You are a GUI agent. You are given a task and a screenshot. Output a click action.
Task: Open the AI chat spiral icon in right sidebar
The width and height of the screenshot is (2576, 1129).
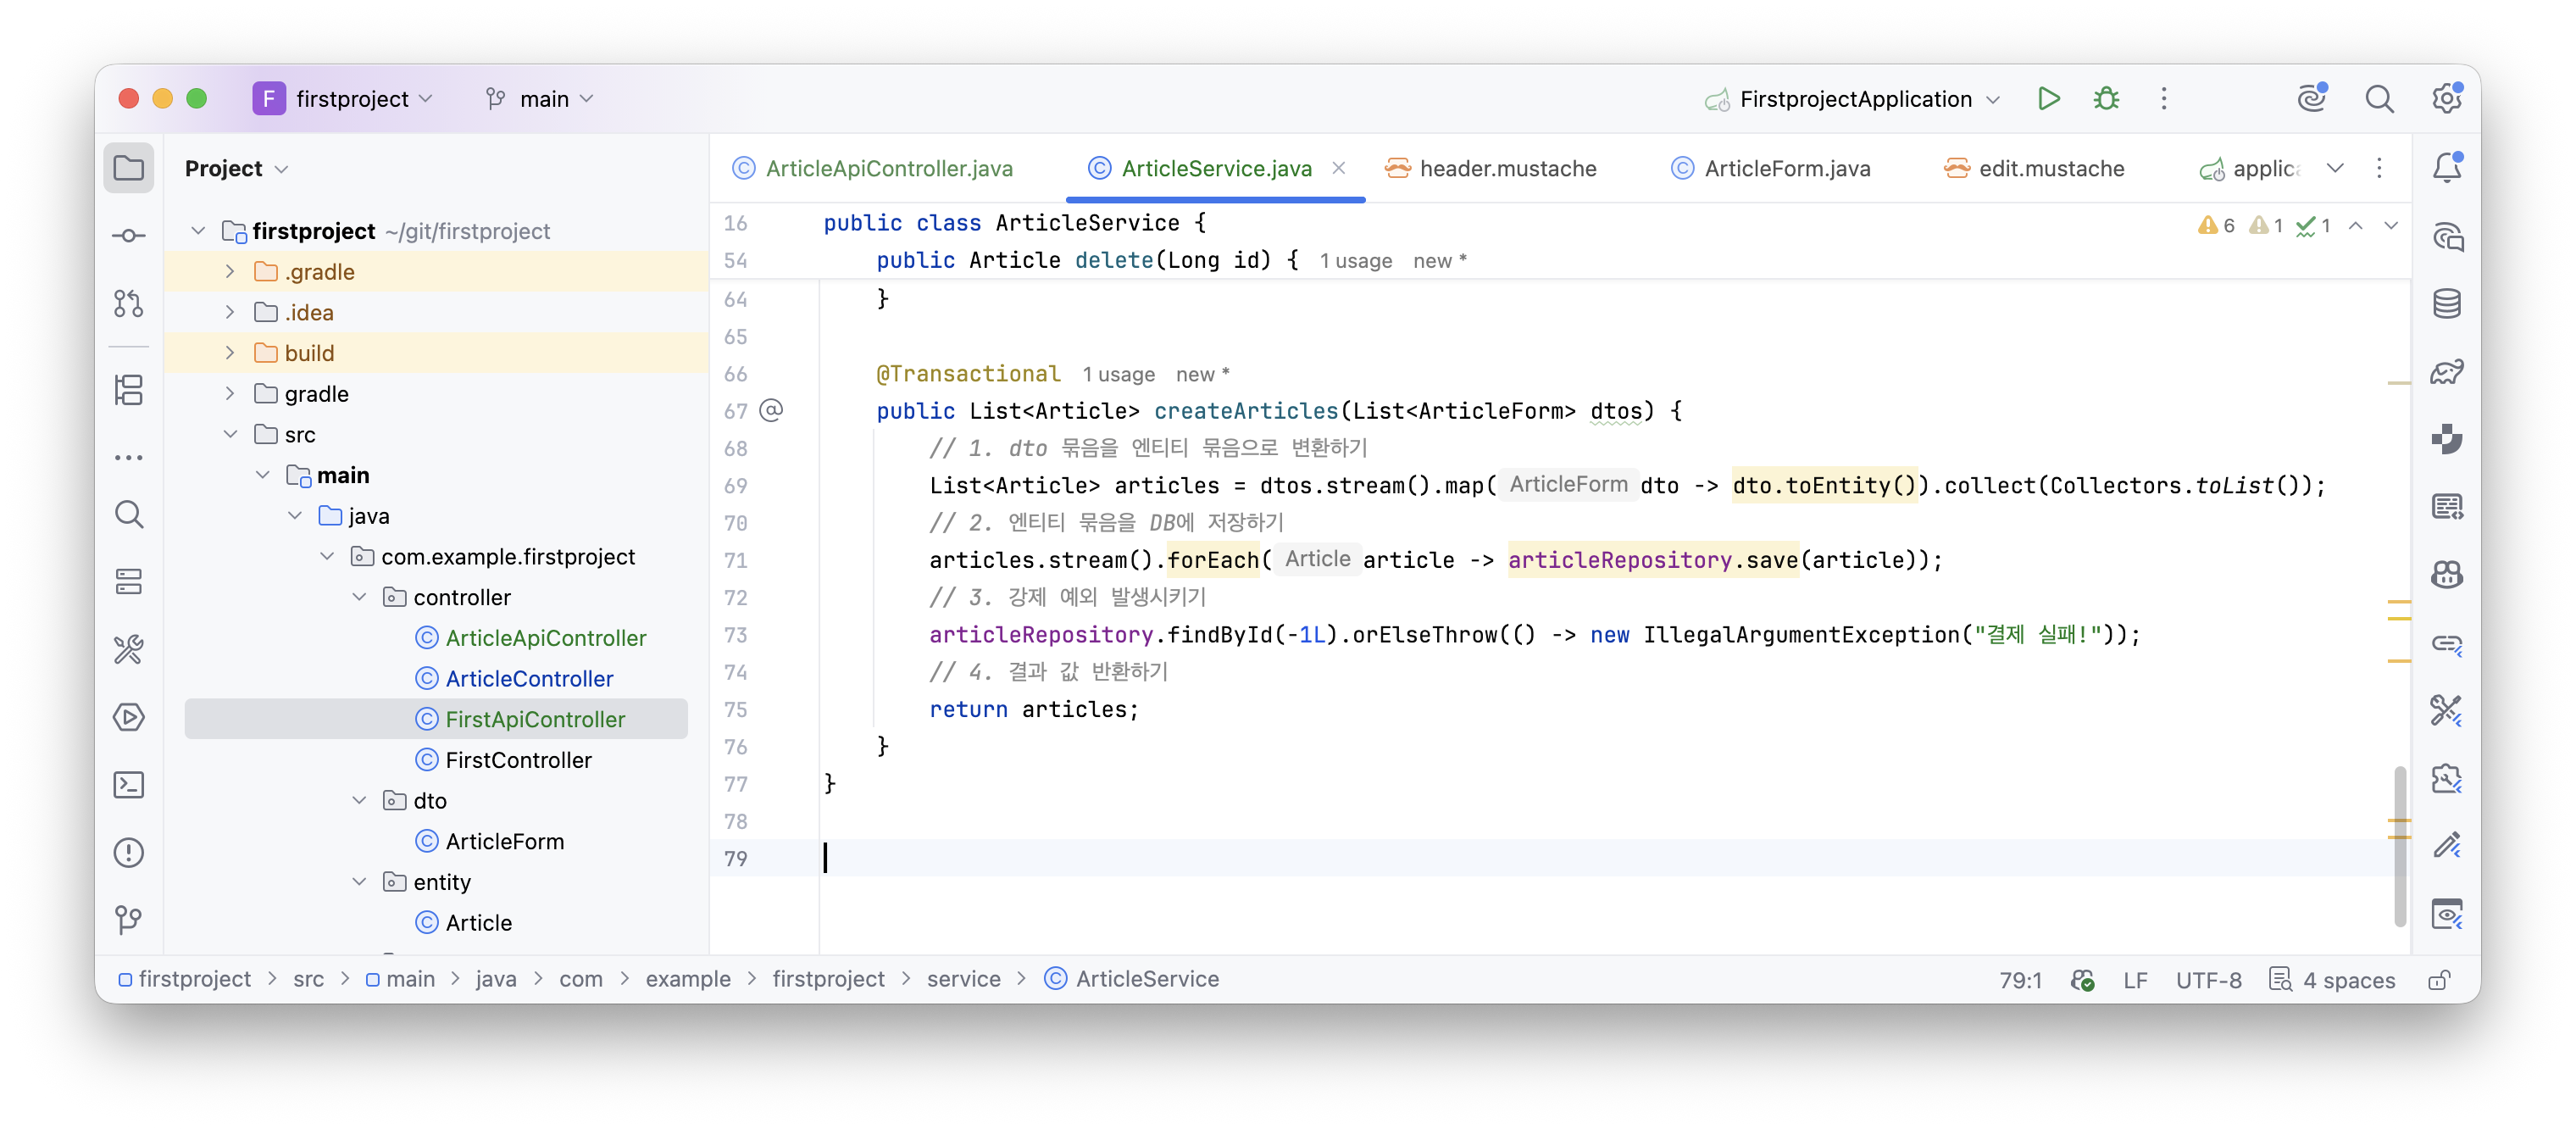(x=2446, y=236)
